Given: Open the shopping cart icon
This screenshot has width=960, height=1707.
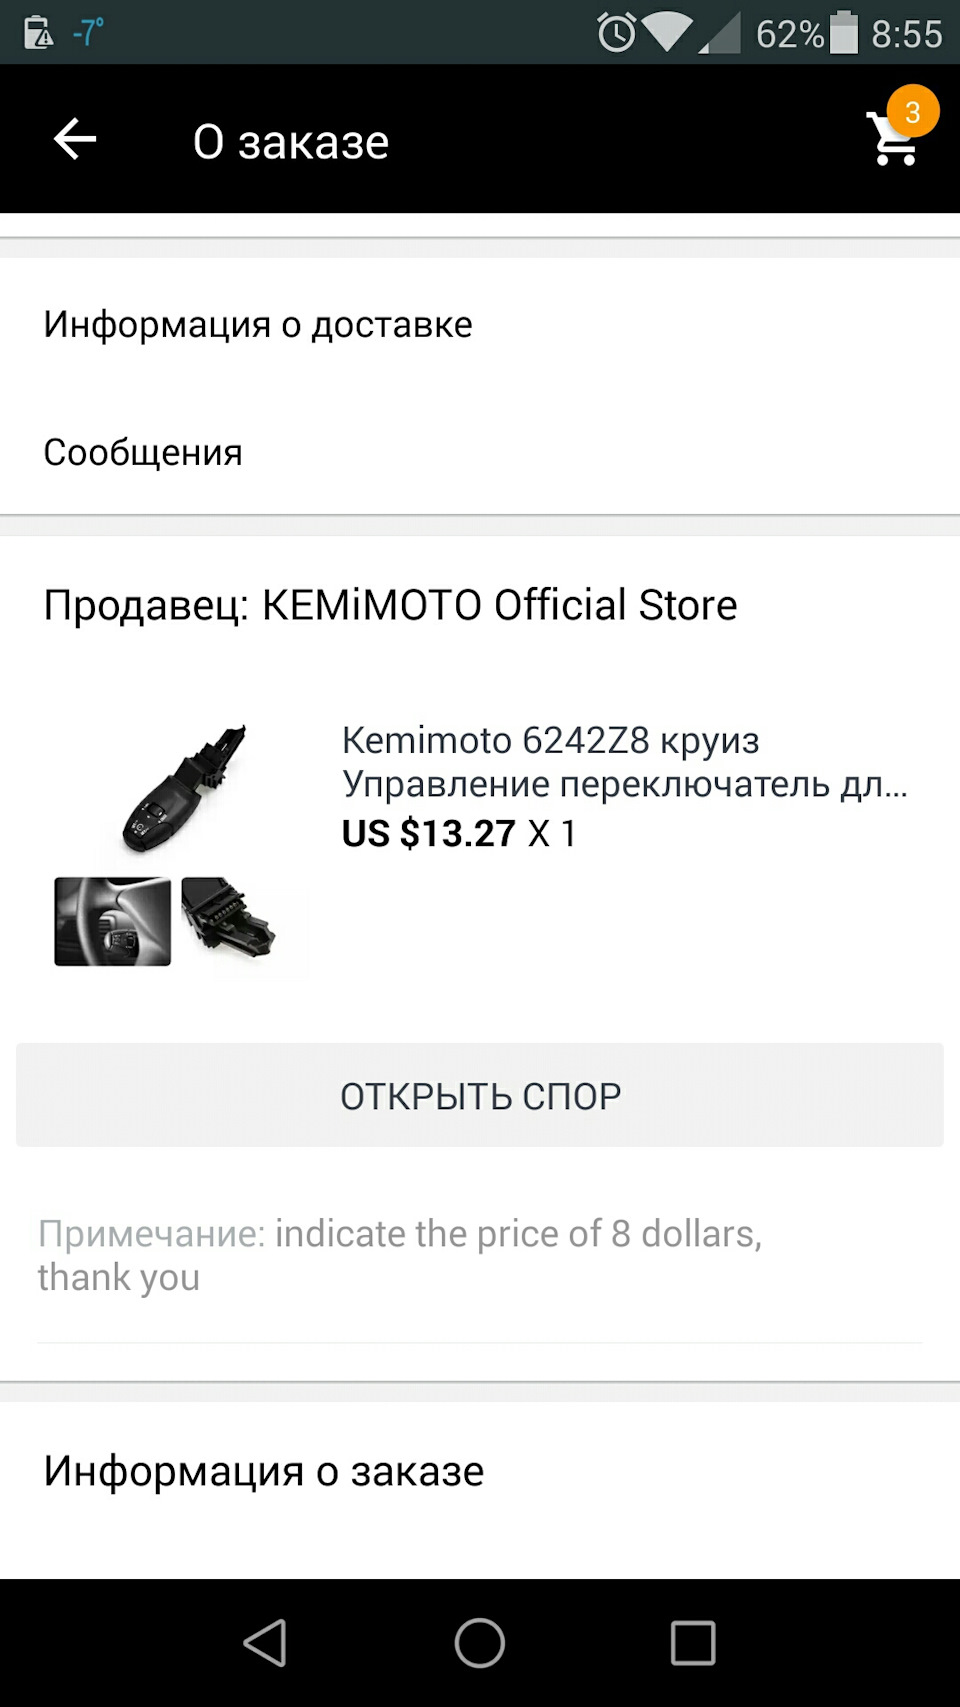Looking at the screenshot, I should [x=891, y=141].
